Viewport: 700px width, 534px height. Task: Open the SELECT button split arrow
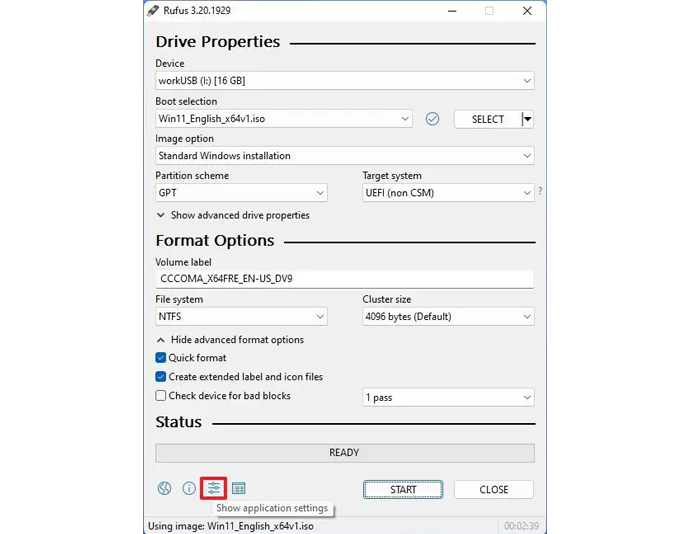coord(528,119)
